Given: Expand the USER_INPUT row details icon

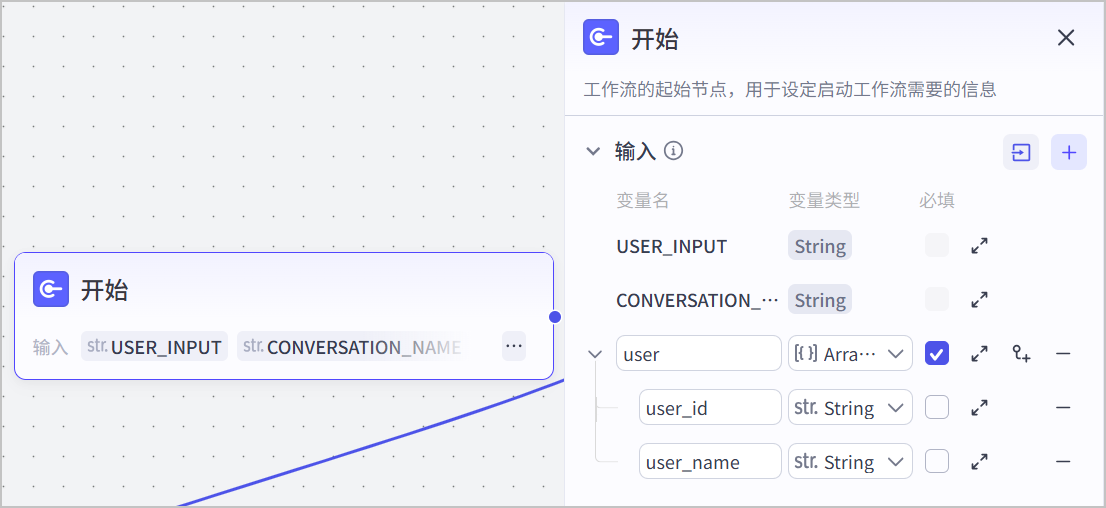Looking at the screenshot, I should pos(979,246).
